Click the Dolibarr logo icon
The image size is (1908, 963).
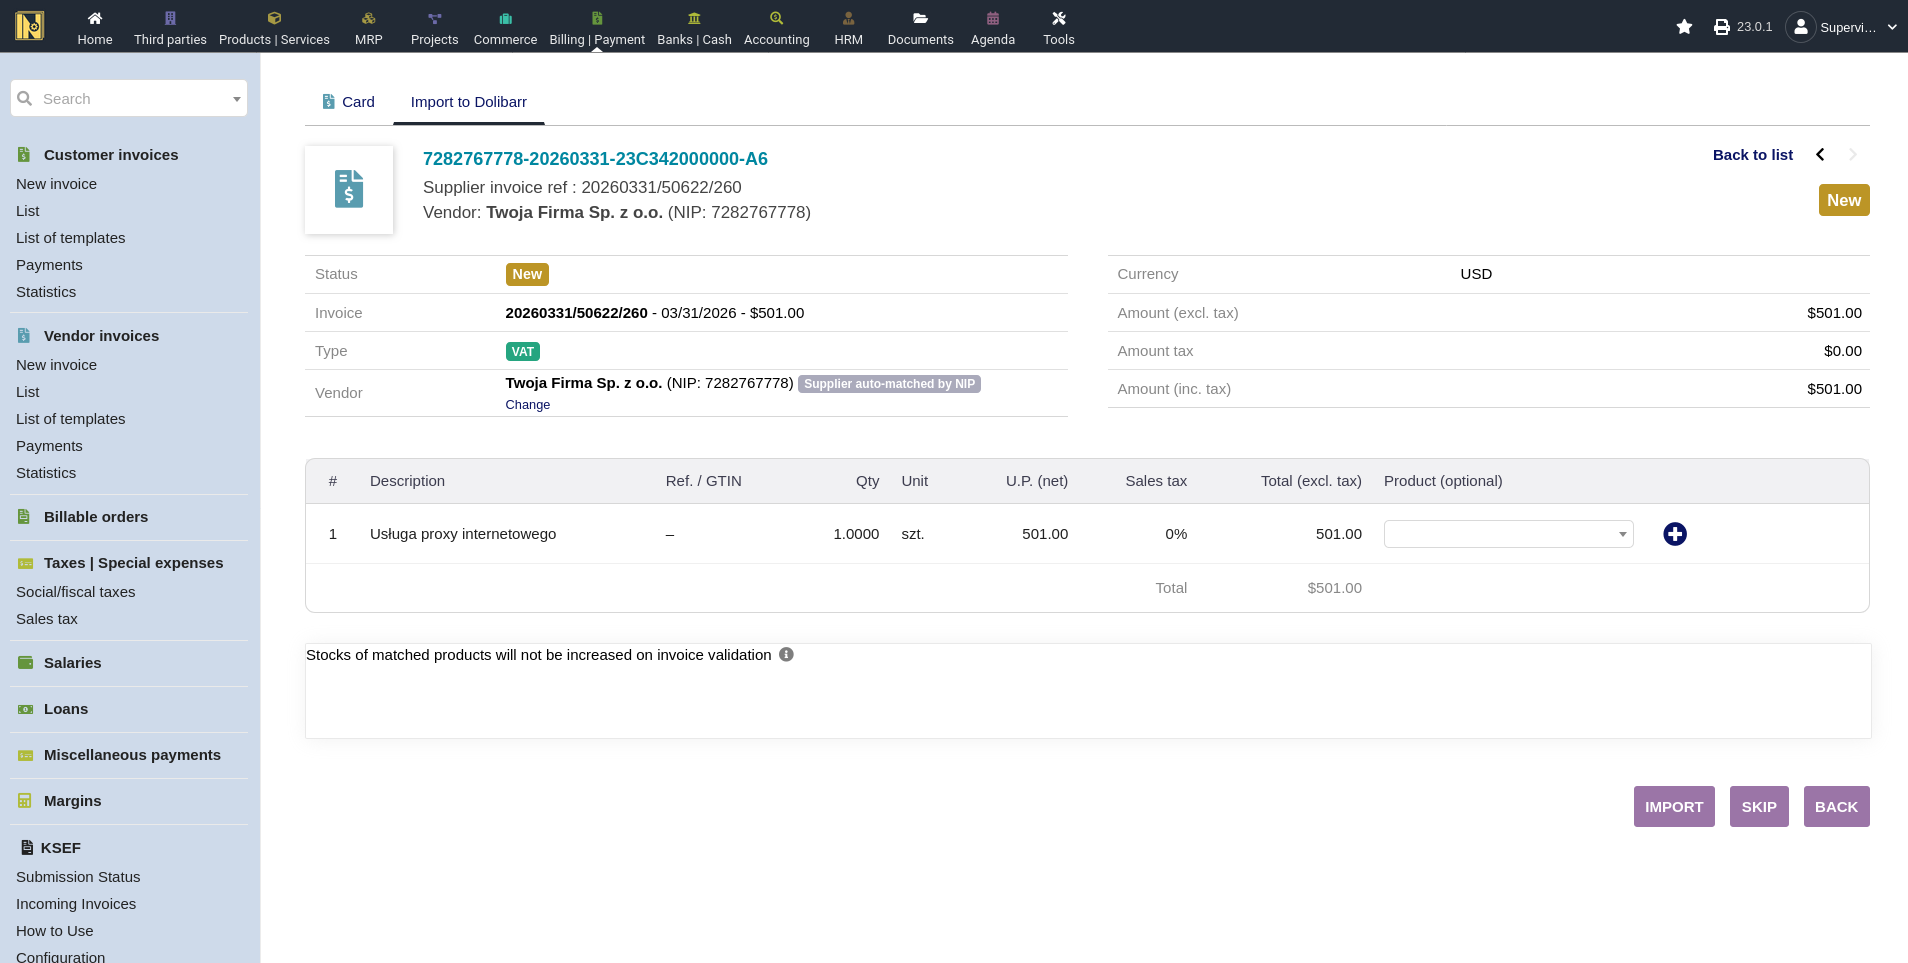pyautogui.click(x=30, y=26)
